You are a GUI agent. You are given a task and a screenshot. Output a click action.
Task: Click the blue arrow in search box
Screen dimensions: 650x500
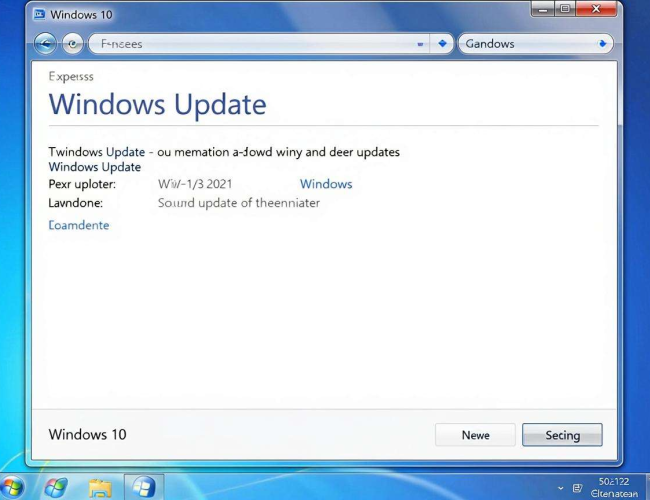tap(602, 44)
